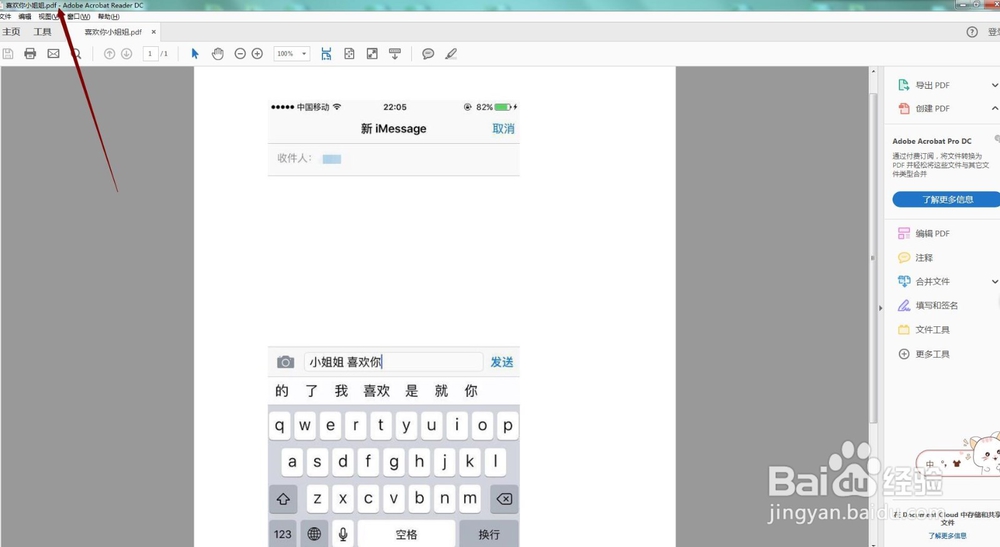This screenshot has width=1000, height=547.
Task: Choose the hand pan tool
Action: 217,54
